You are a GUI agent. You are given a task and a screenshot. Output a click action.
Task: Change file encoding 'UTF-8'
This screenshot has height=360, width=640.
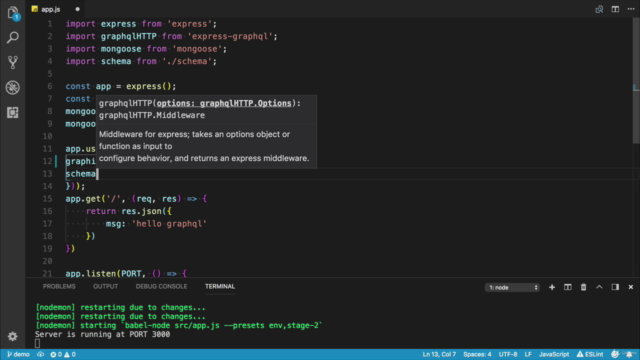508,354
